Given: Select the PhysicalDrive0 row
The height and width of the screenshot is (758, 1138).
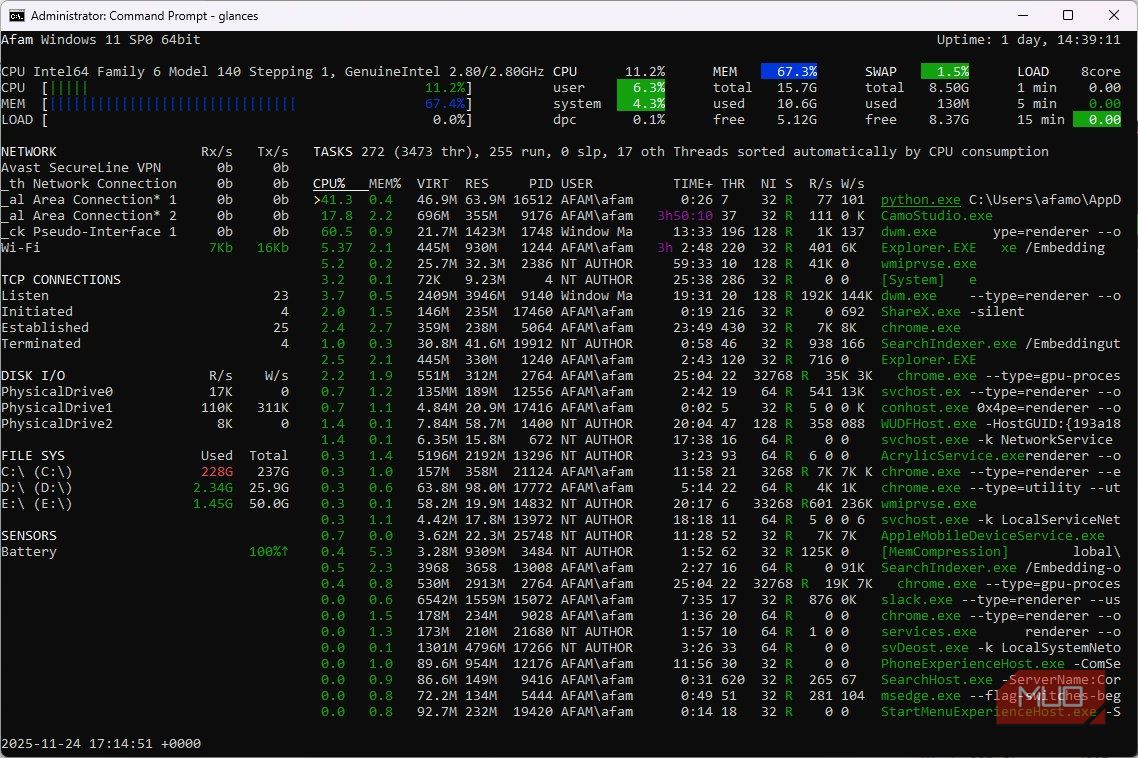Looking at the screenshot, I should click(144, 391).
